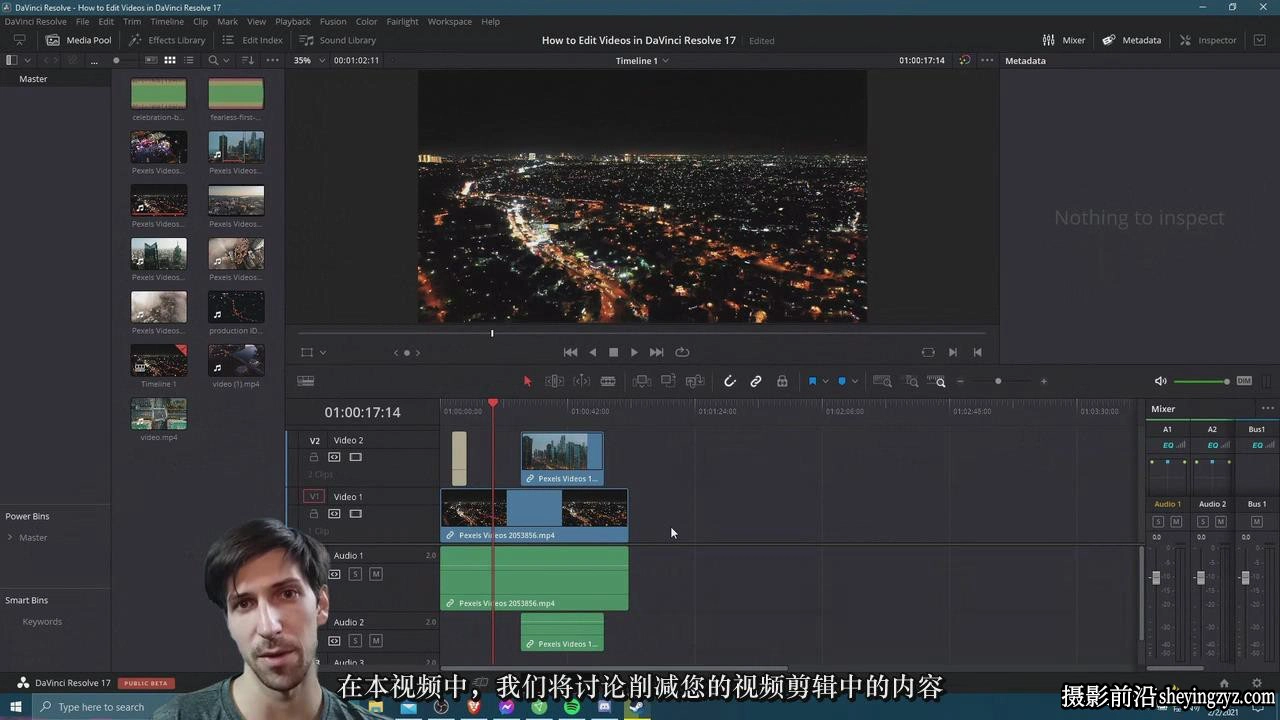Image resolution: width=1280 pixels, height=720 pixels.
Task: Open timeline view options icon
Action: (306, 381)
